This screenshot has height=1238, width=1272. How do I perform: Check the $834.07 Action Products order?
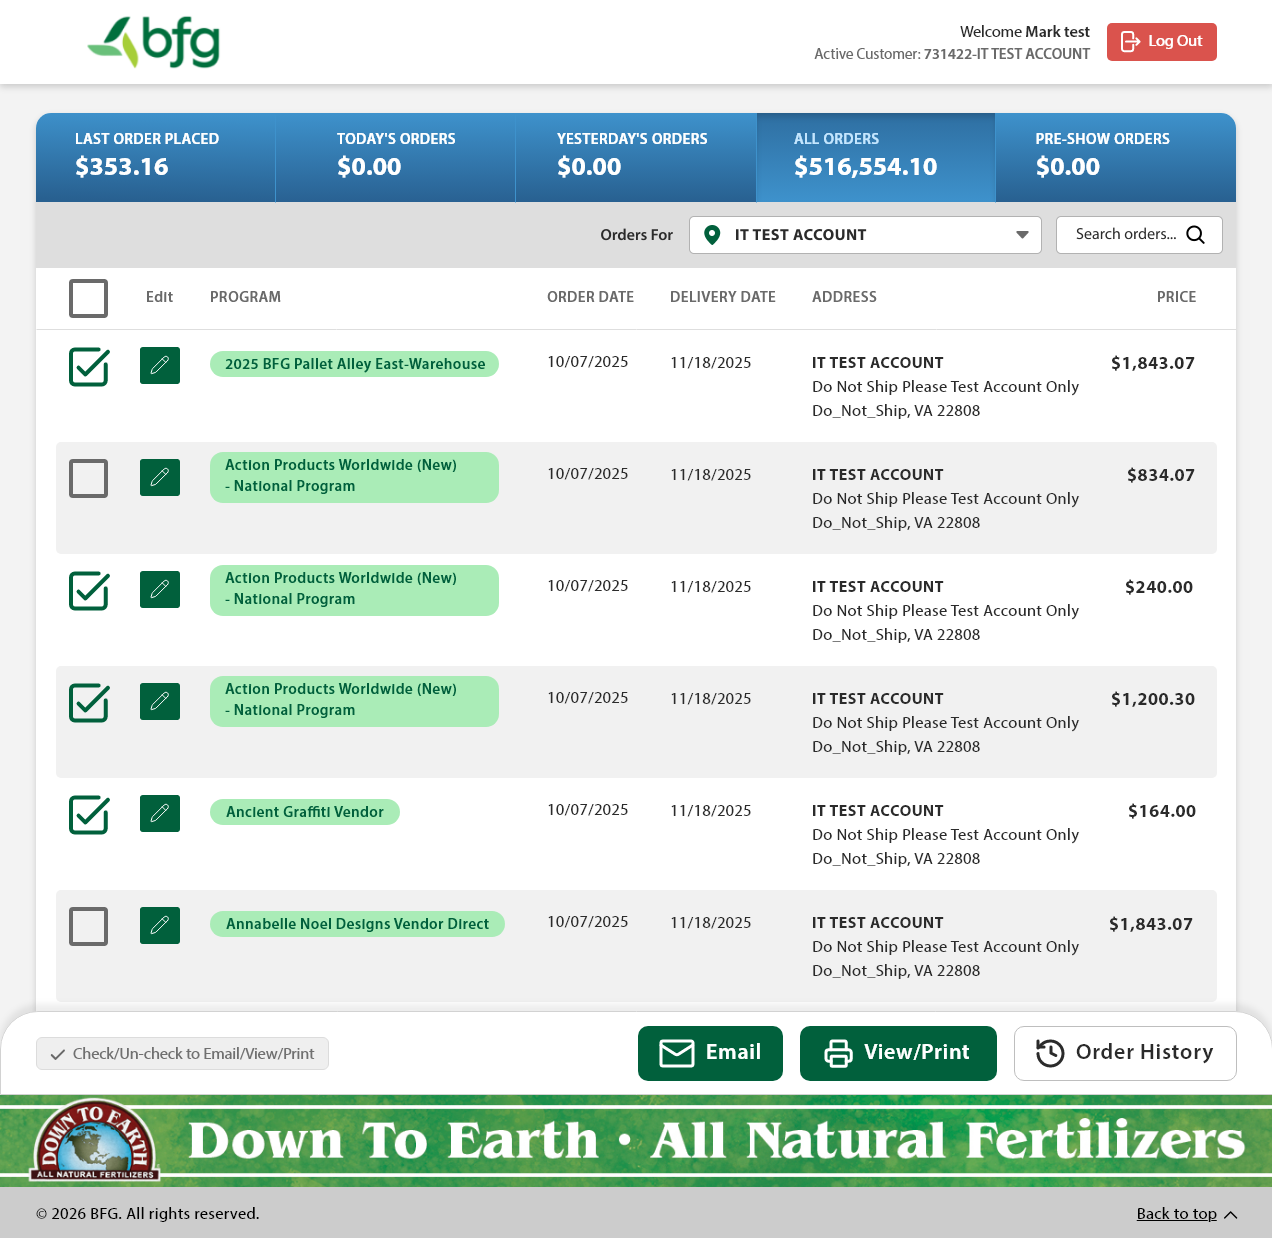click(89, 478)
